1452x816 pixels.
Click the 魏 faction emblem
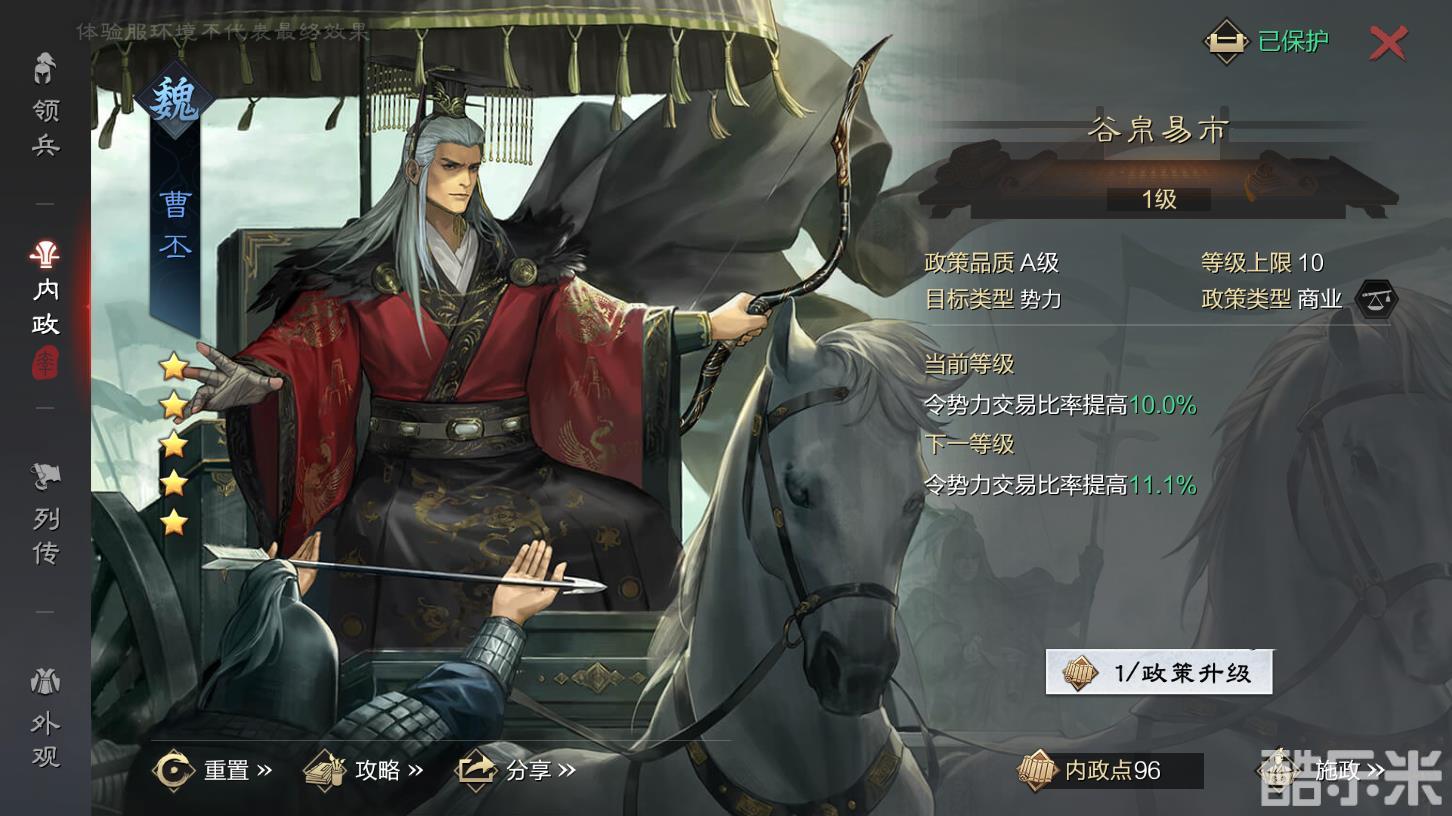tap(175, 100)
